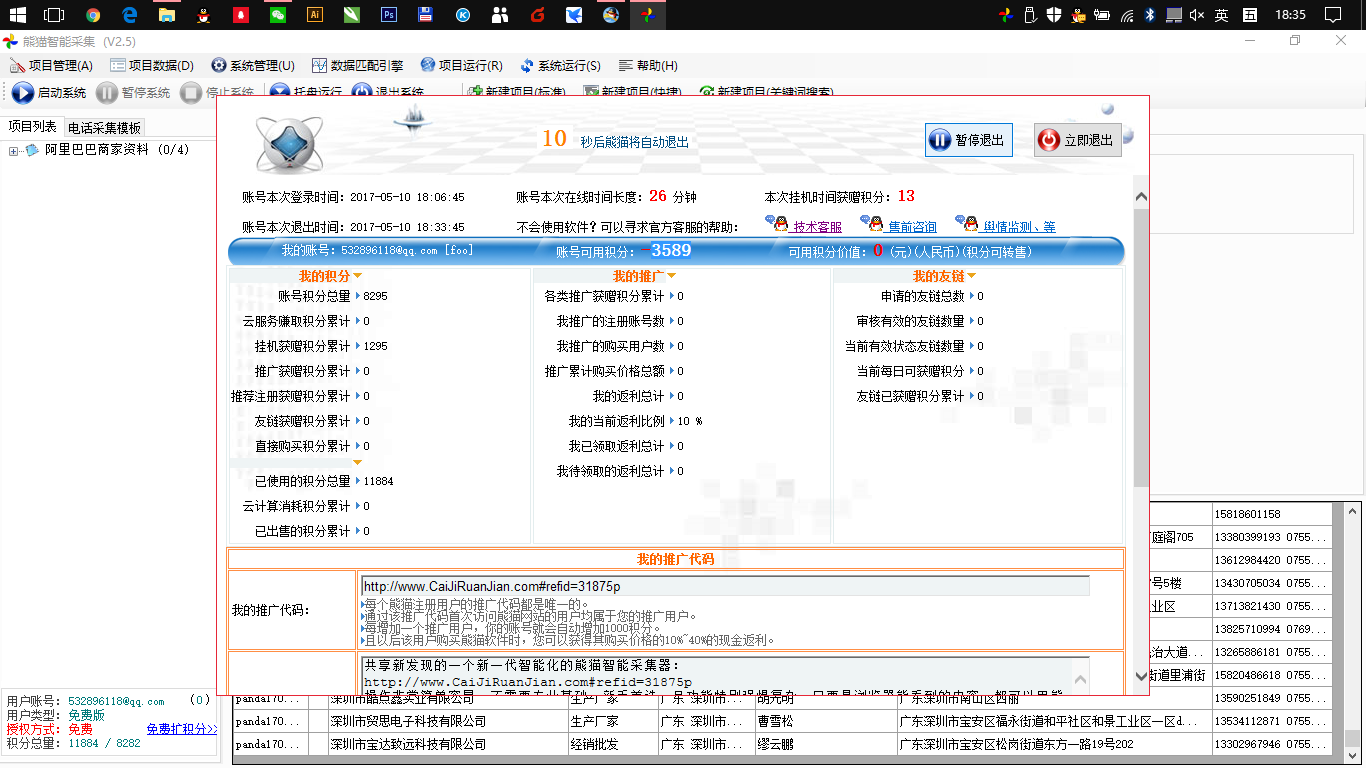This screenshot has width=1366, height=768.
Task: Expand the 阿里巴巴商家资料 tree node
Action: pyautogui.click(x=14, y=151)
